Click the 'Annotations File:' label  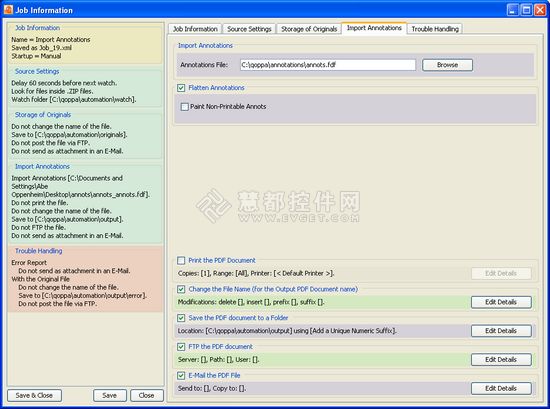(204, 65)
